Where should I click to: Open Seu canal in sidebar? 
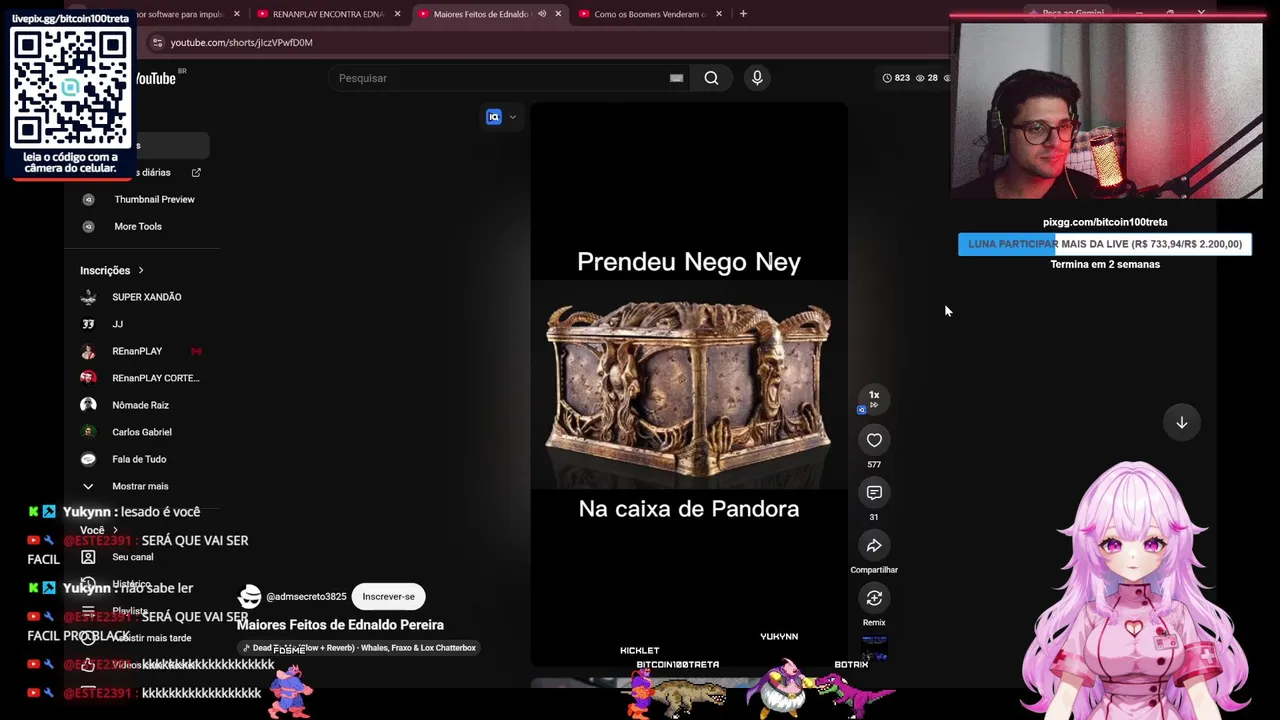(x=133, y=557)
